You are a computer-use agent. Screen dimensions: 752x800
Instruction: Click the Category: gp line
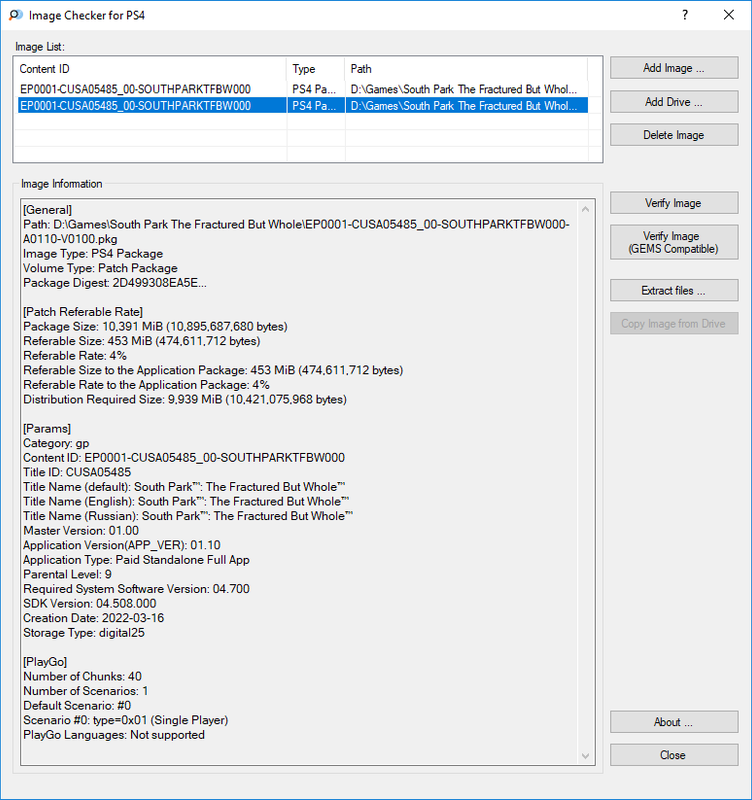pyautogui.click(x=56, y=443)
